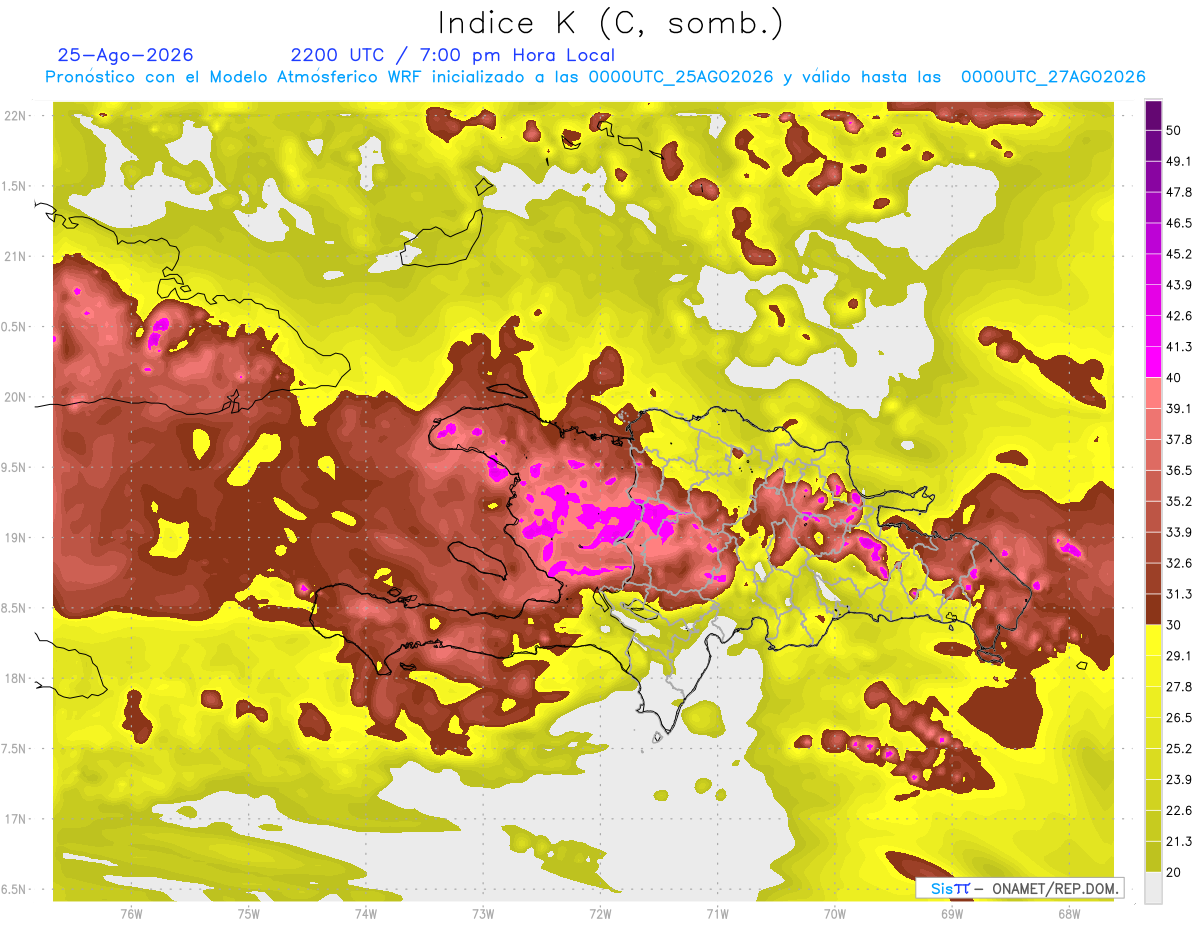This screenshot has width=1200, height=927.
Task: Pick the dark purple colorbar segment above 50
Action: point(1153,115)
